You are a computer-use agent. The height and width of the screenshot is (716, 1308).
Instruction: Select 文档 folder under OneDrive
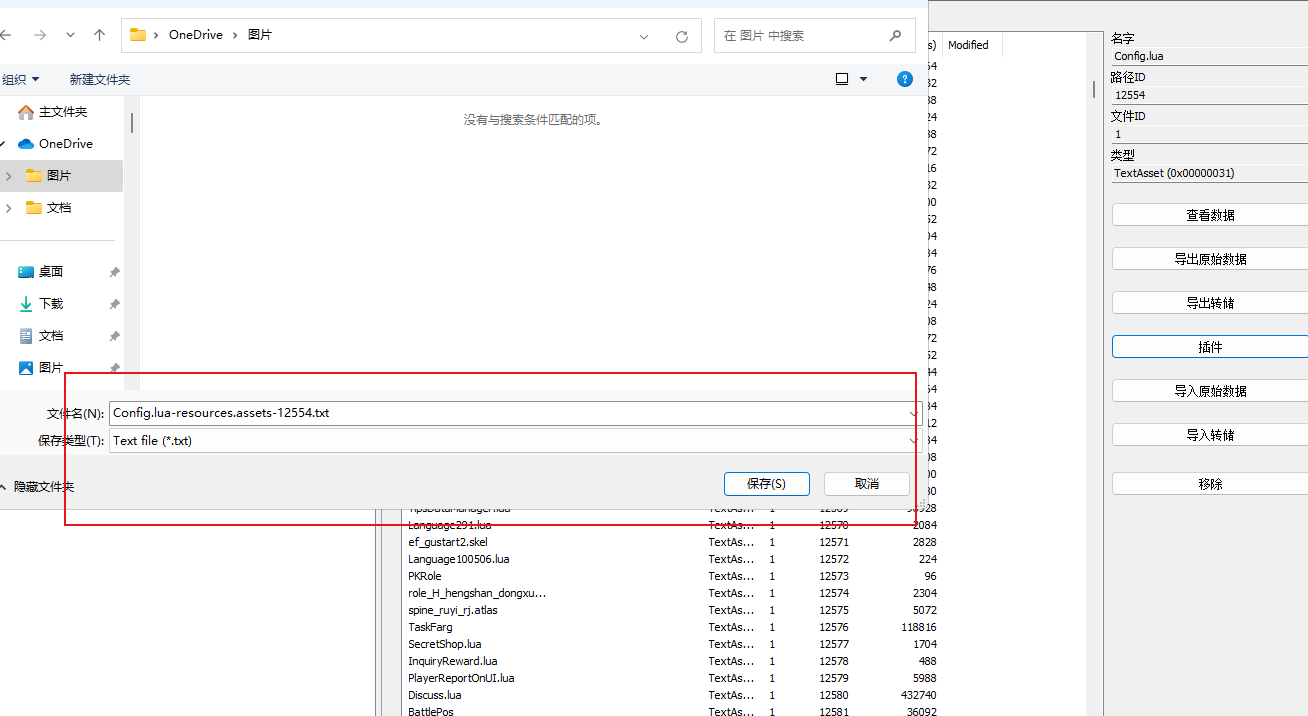click(x=61, y=207)
